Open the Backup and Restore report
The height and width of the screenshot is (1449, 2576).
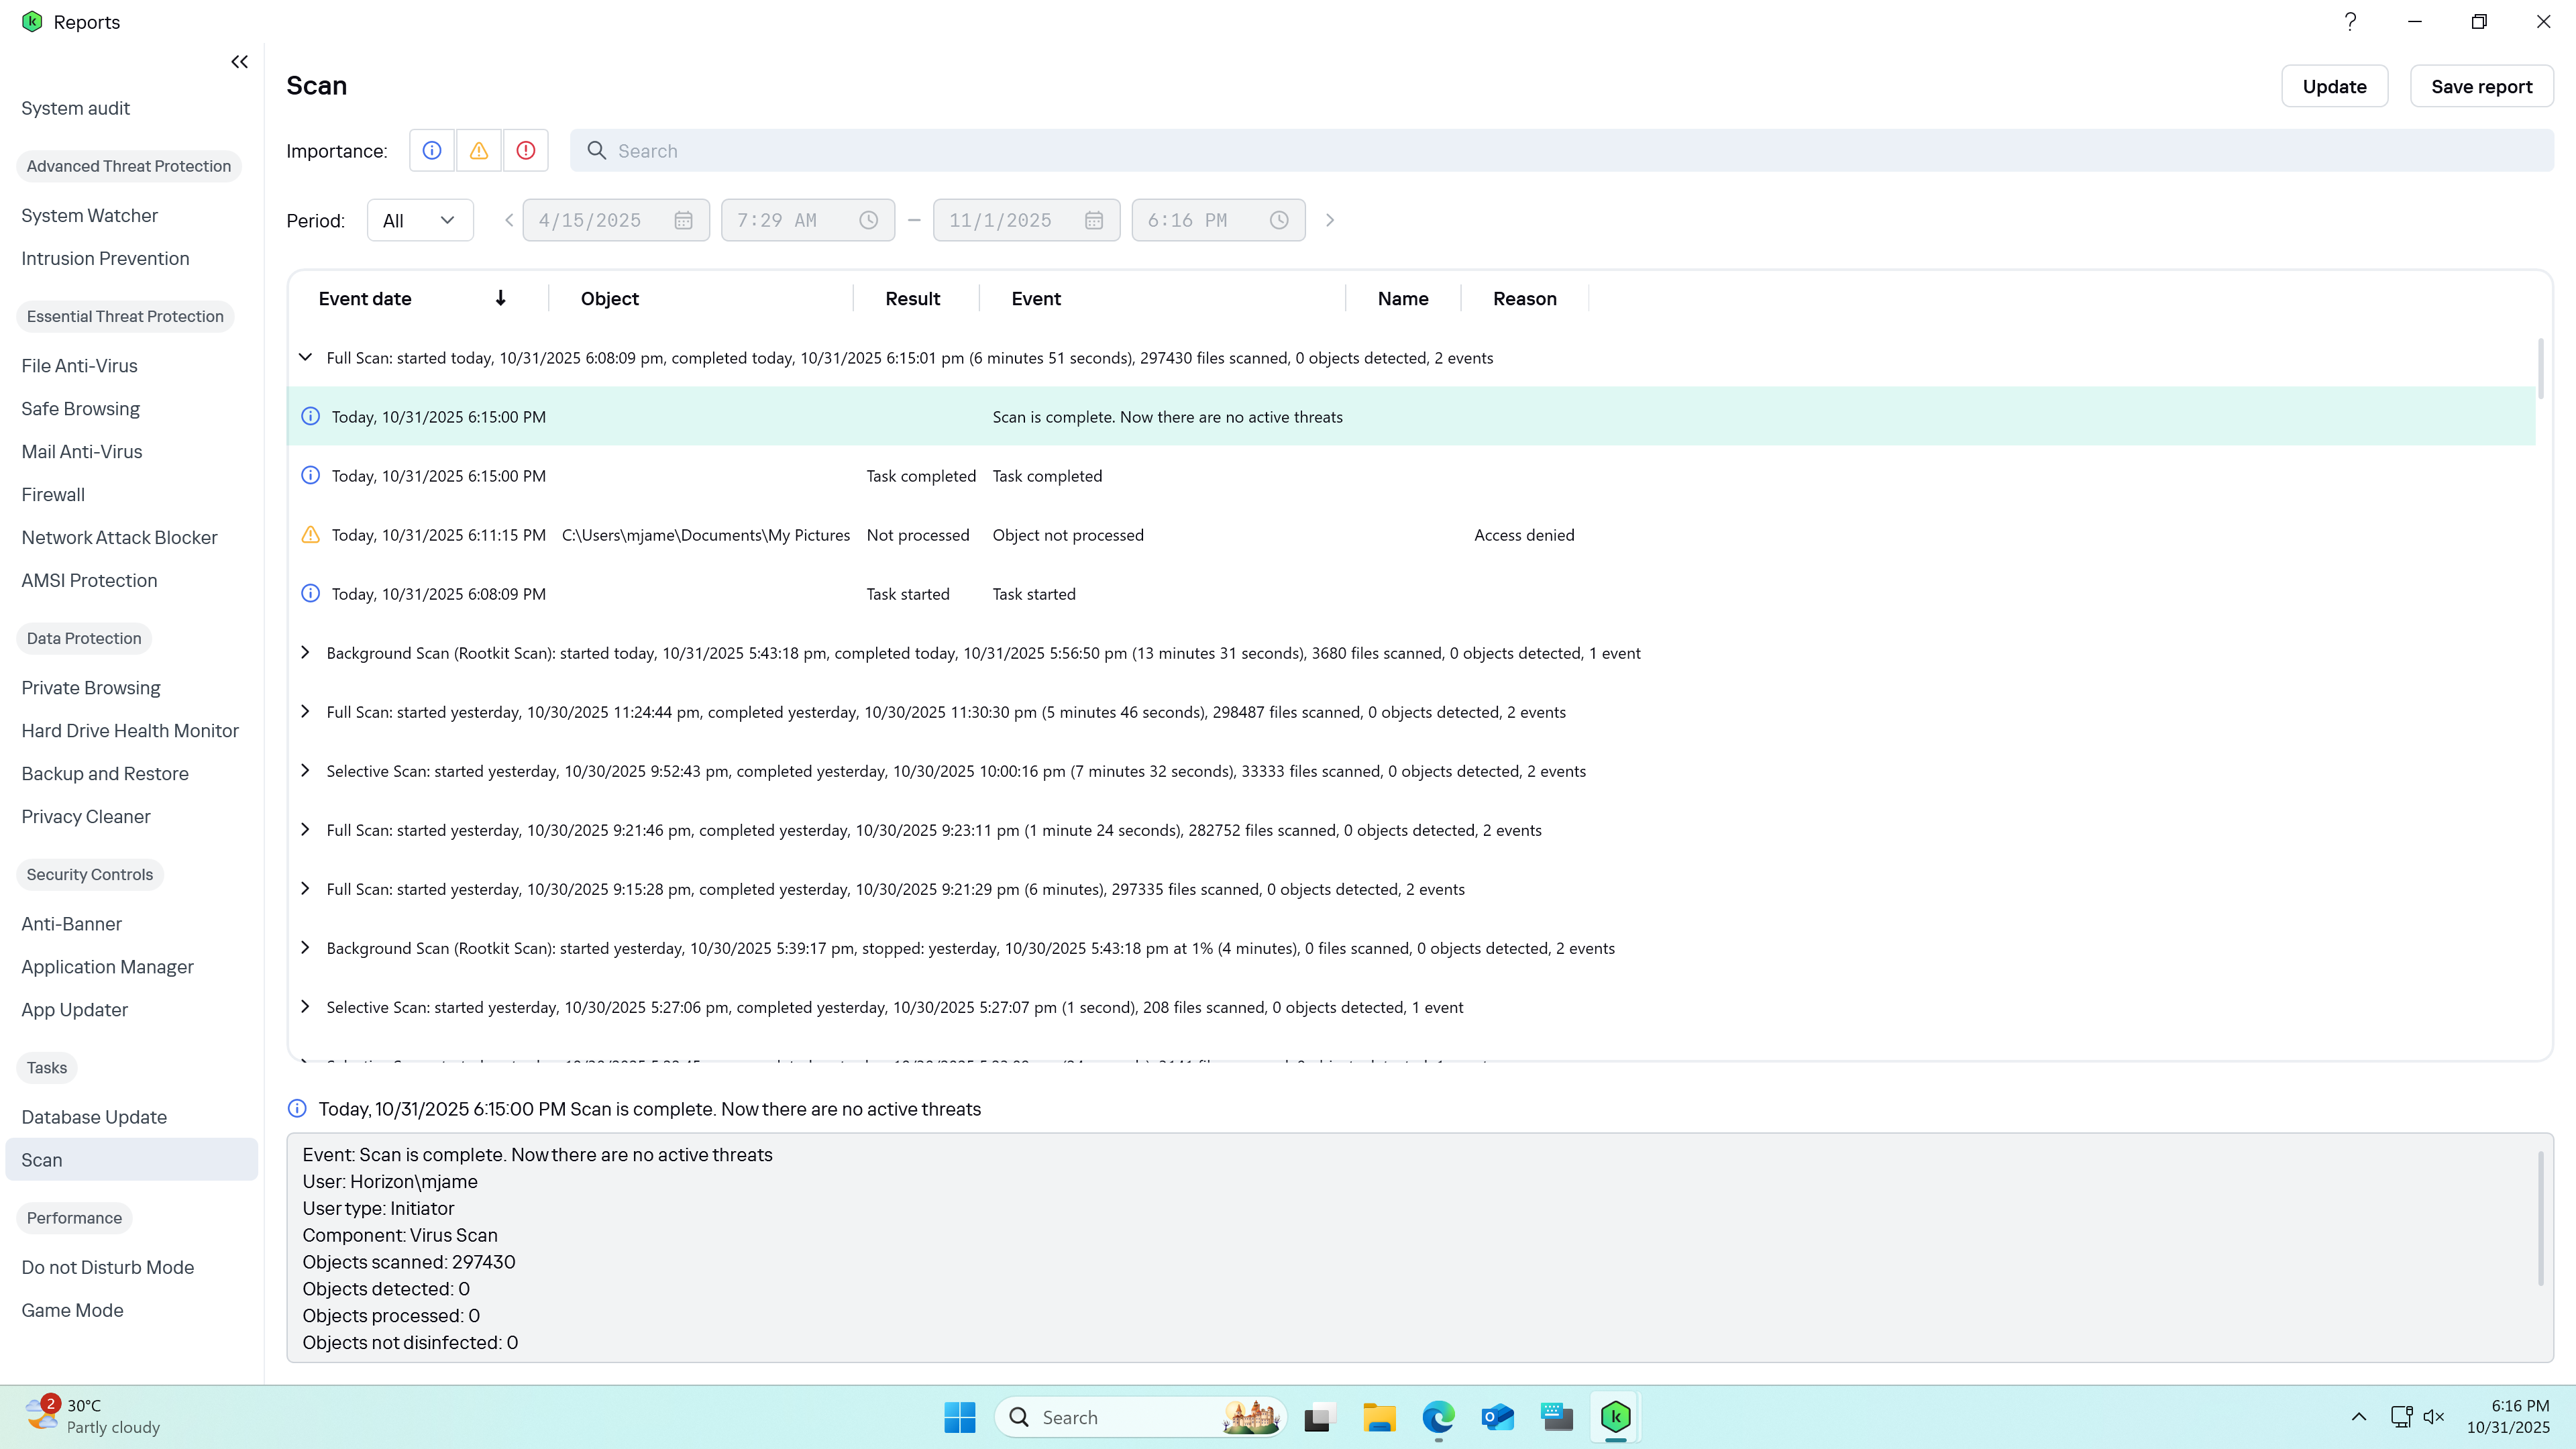click(x=105, y=773)
